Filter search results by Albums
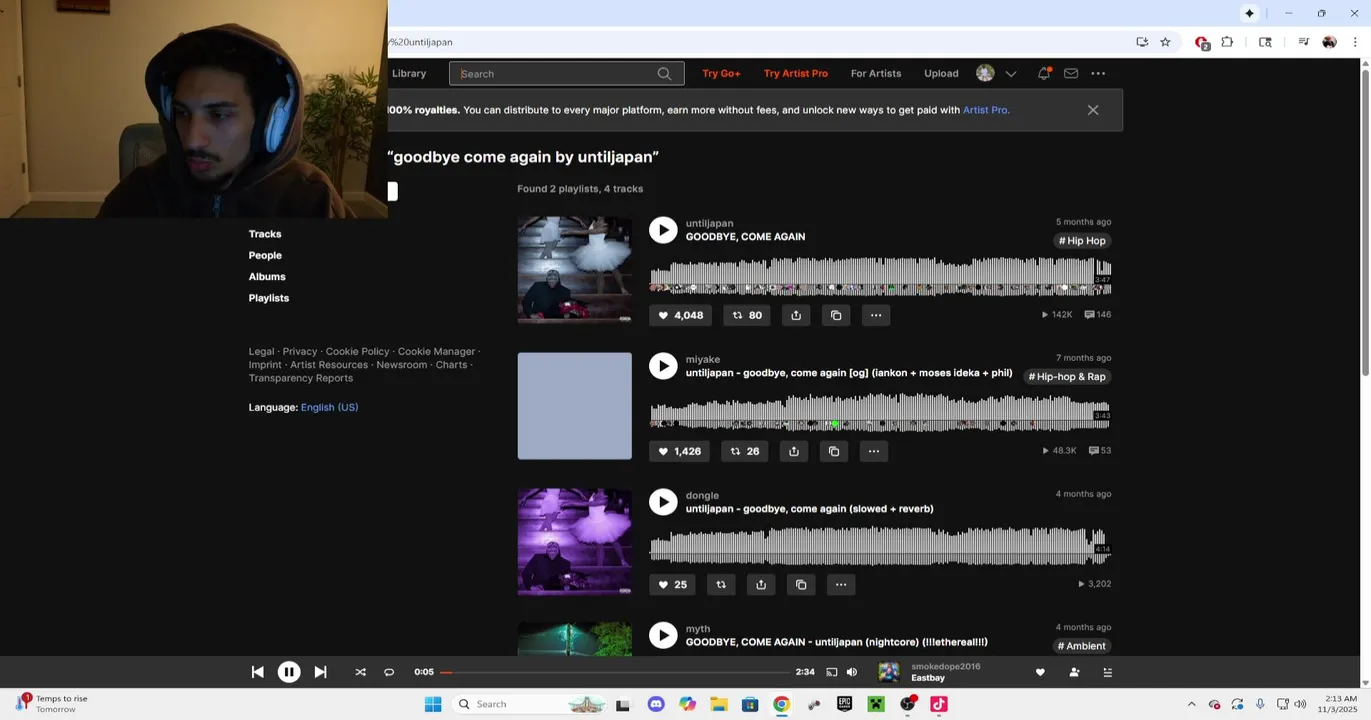This screenshot has width=1371, height=720. coord(267,277)
